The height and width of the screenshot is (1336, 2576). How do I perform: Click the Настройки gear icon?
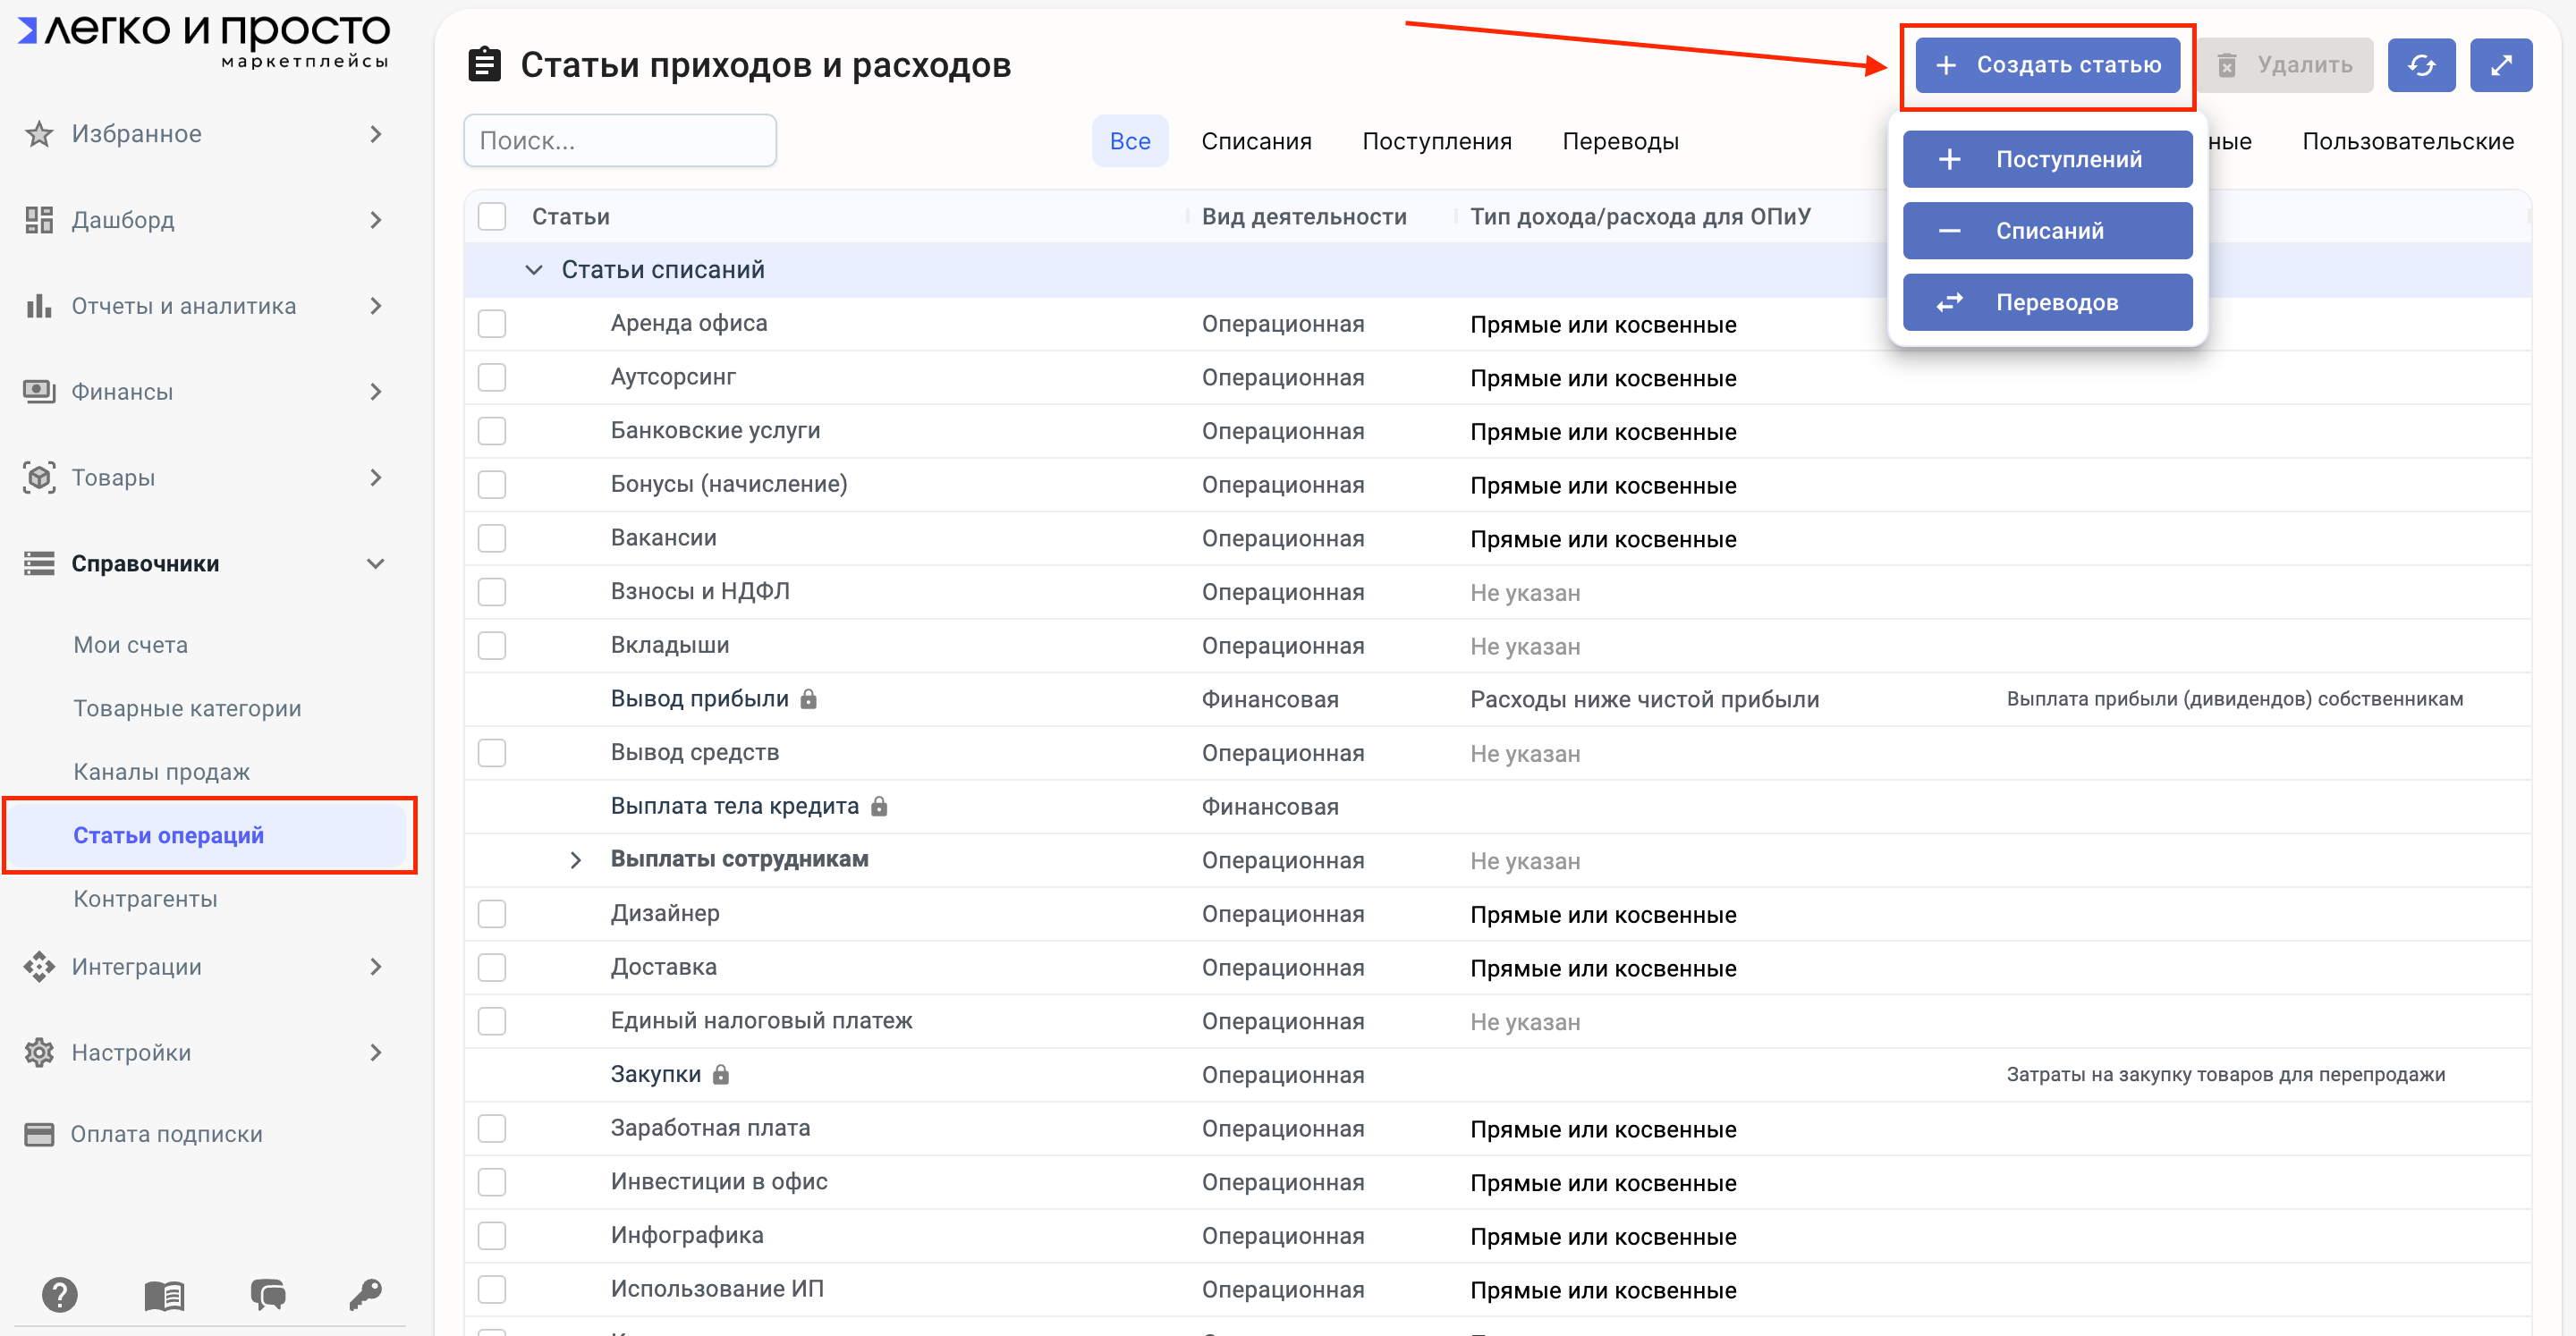[39, 1052]
